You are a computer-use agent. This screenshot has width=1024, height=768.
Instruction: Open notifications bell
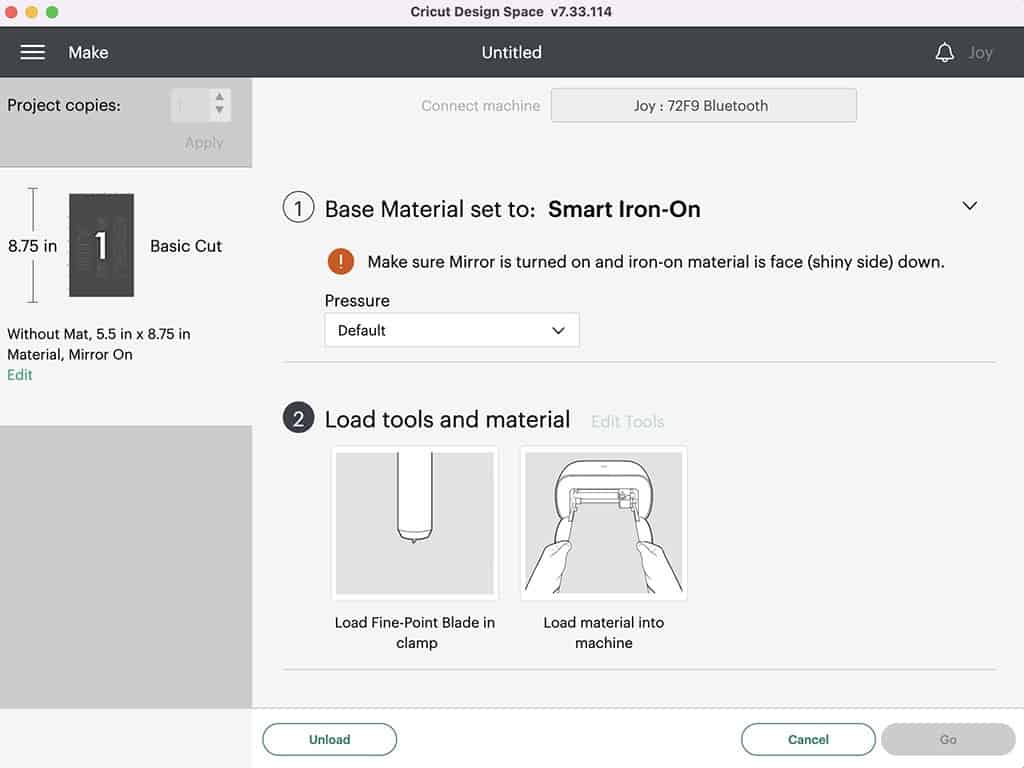pos(944,52)
